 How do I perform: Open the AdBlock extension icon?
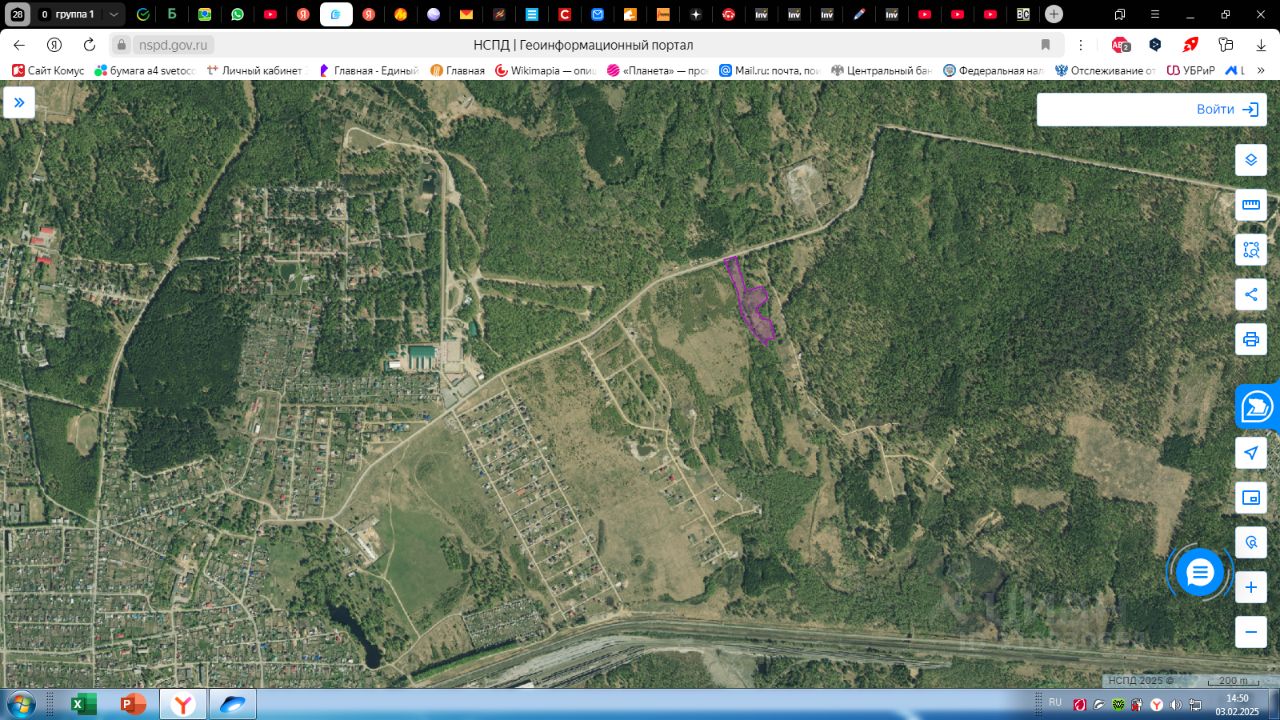tap(1121, 45)
